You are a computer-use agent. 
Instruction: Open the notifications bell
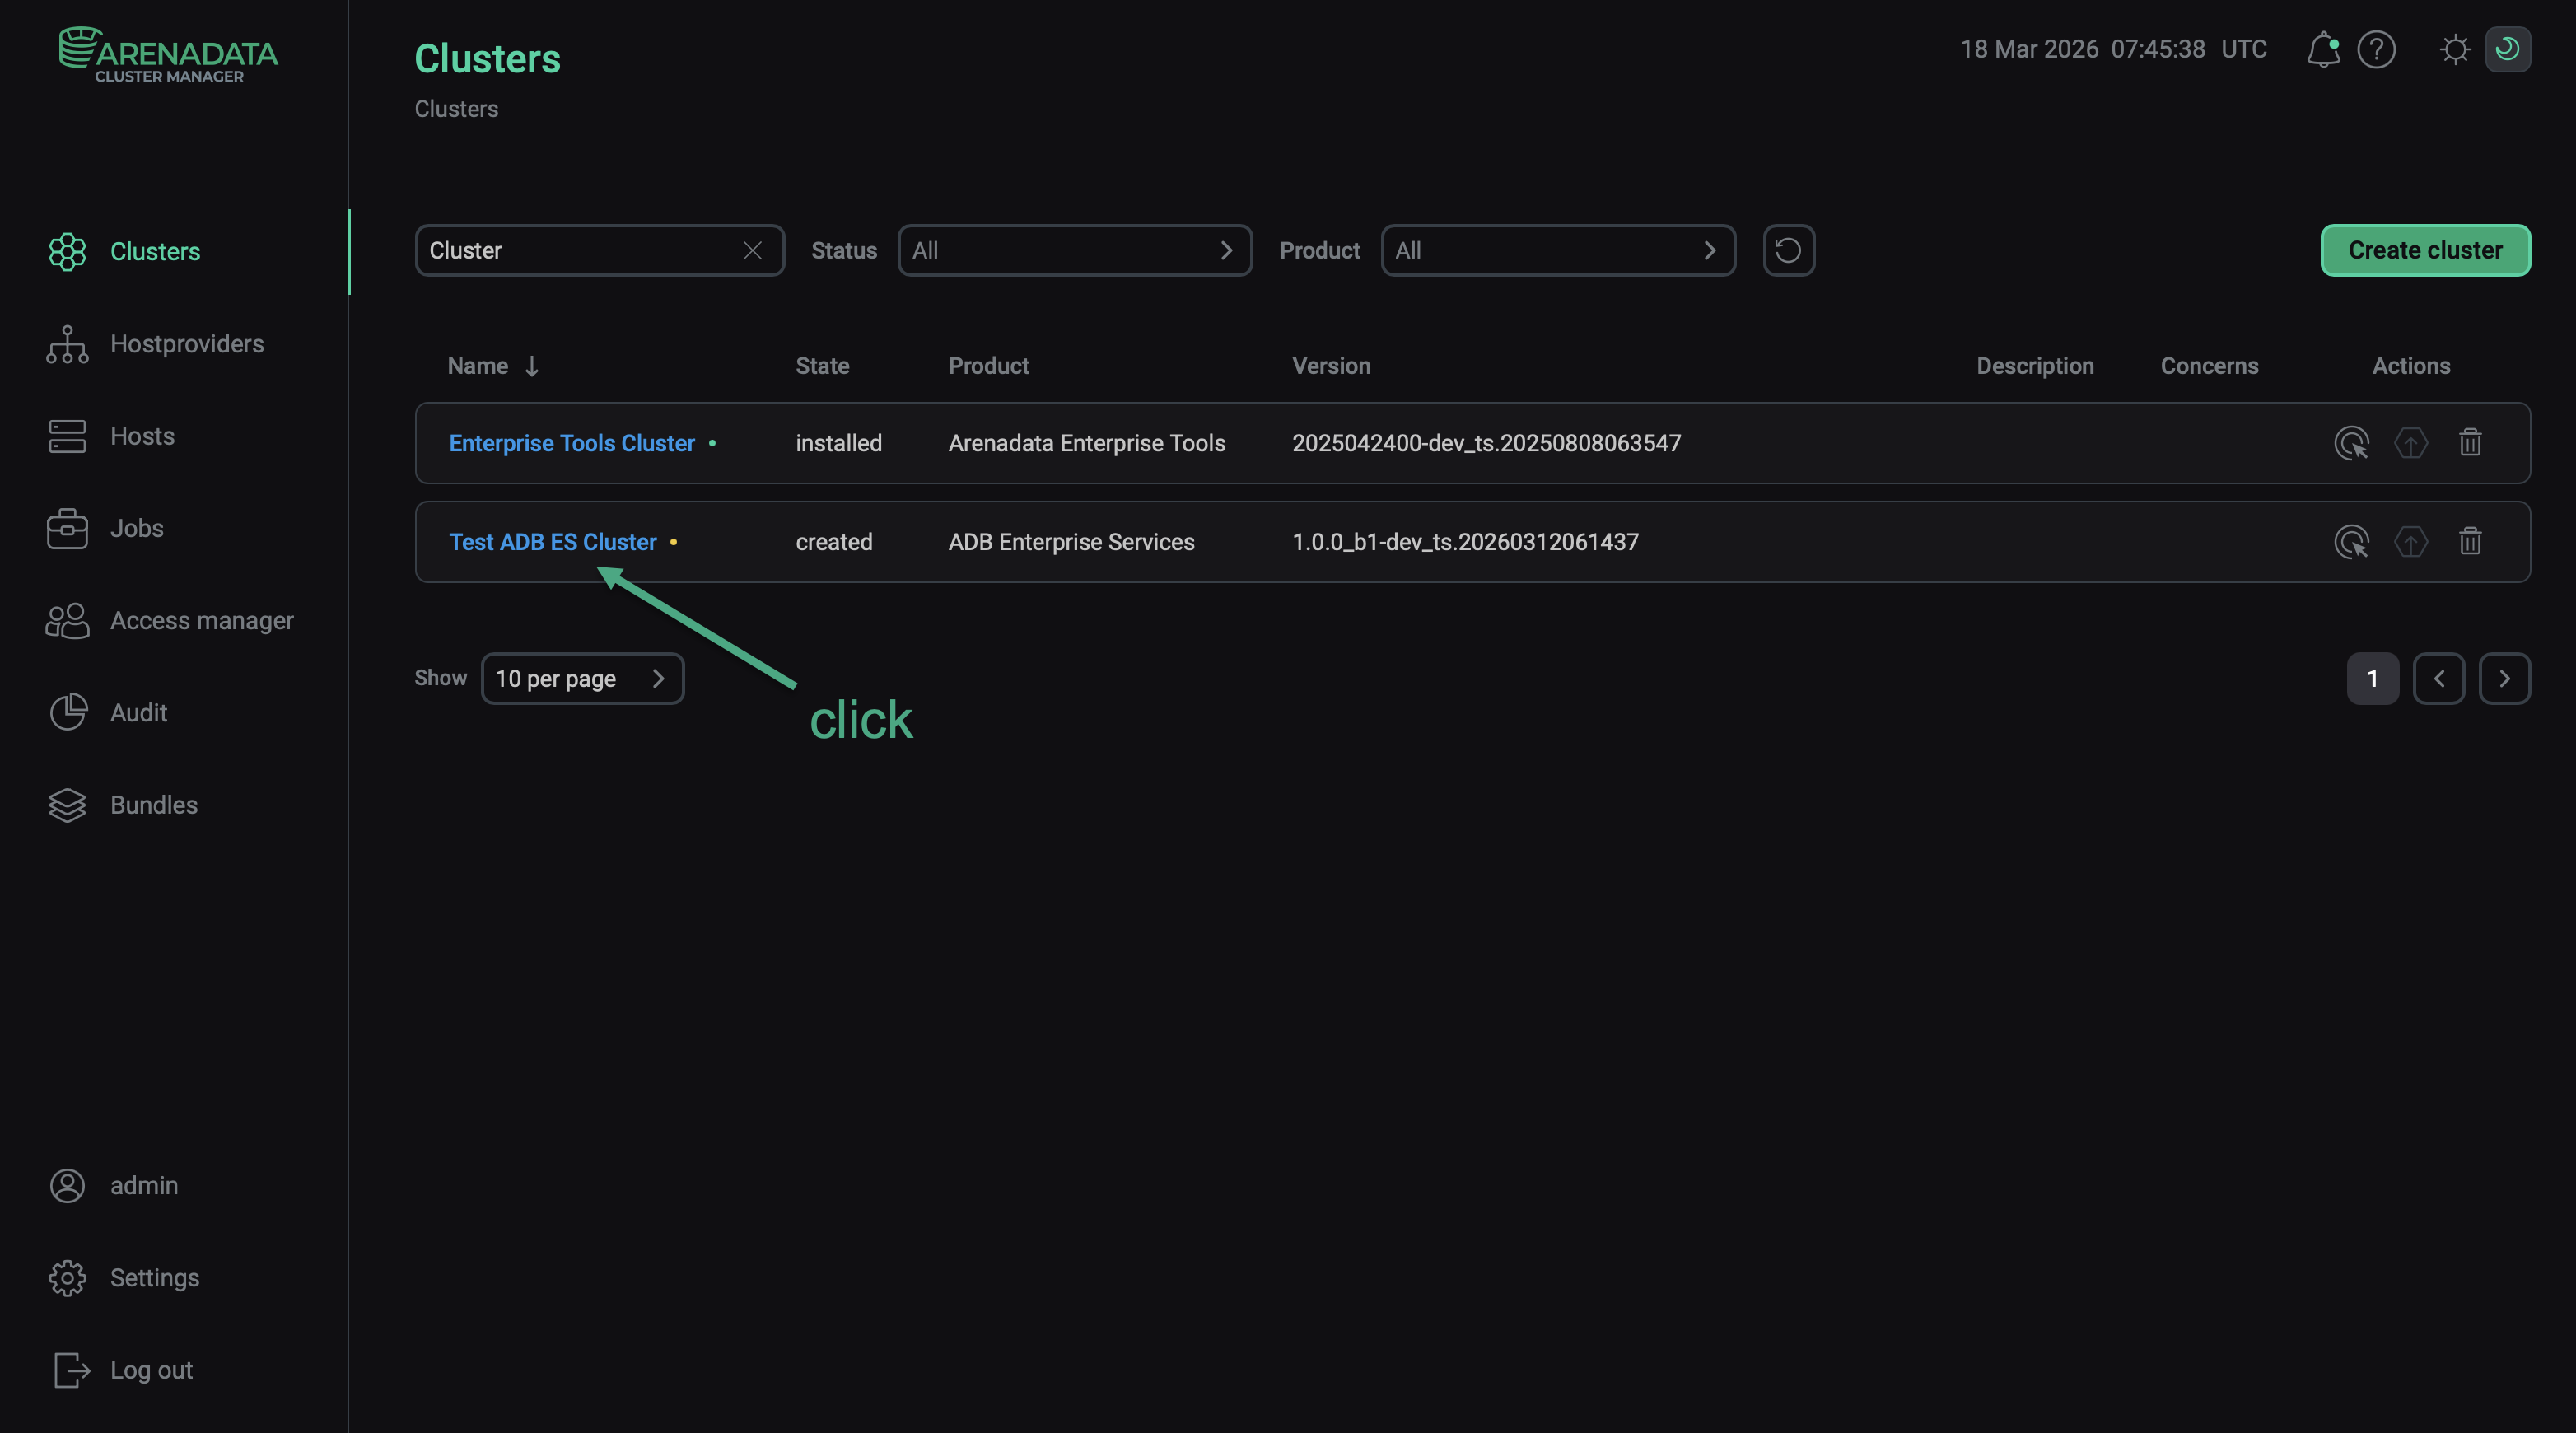(x=2323, y=49)
